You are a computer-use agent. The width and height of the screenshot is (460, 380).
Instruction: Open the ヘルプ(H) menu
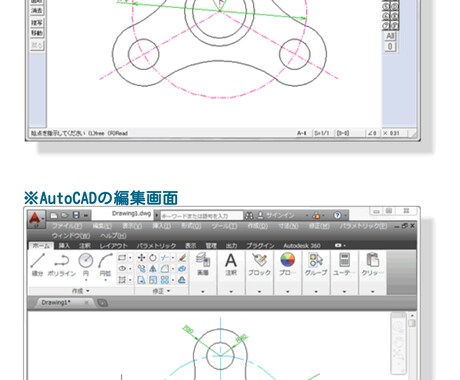(113, 236)
